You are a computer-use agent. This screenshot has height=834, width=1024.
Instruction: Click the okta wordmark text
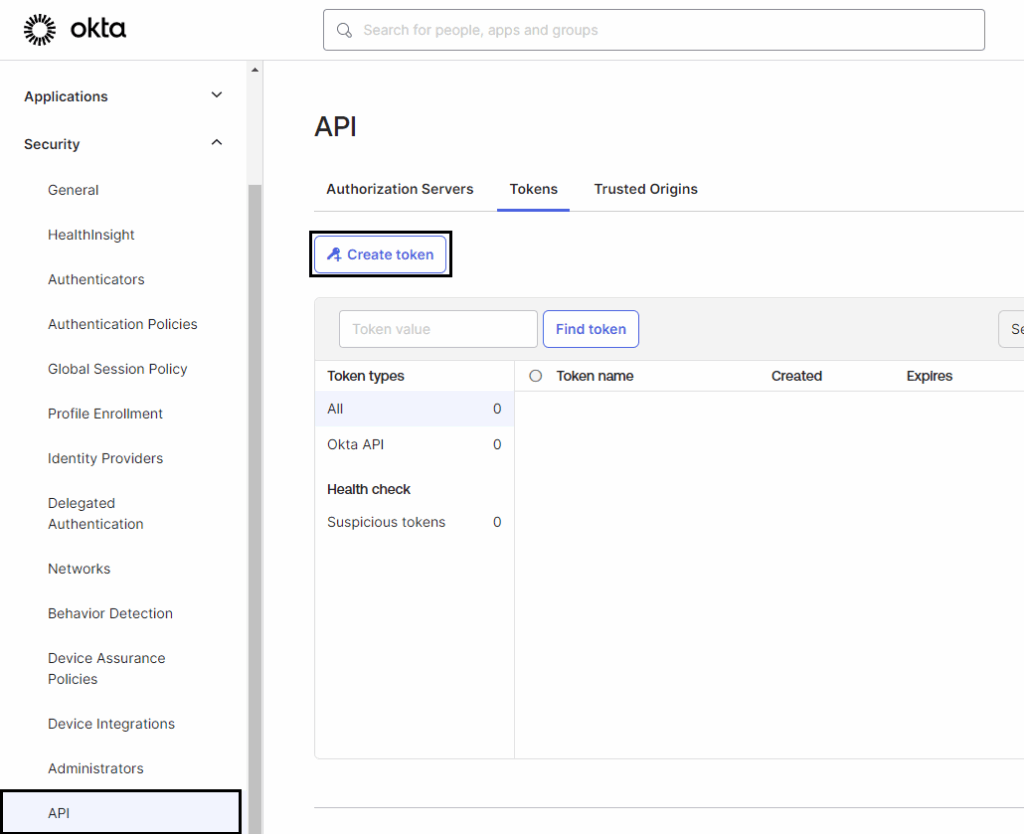[98, 29]
